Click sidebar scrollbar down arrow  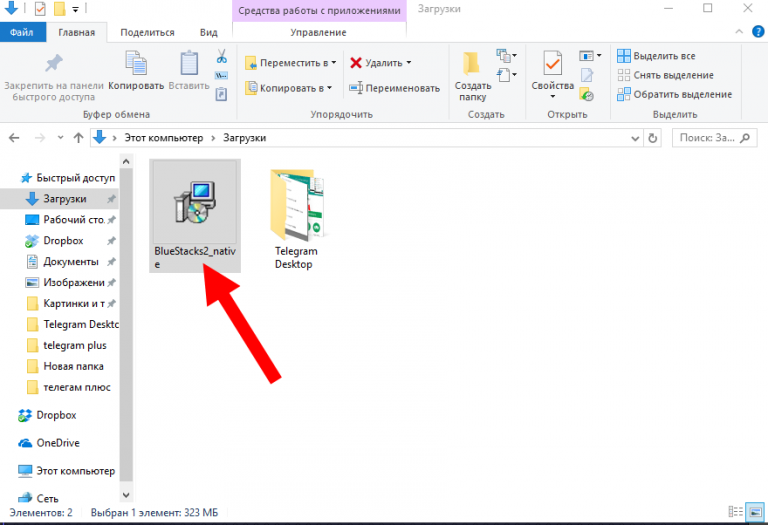(x=126, y=495)
